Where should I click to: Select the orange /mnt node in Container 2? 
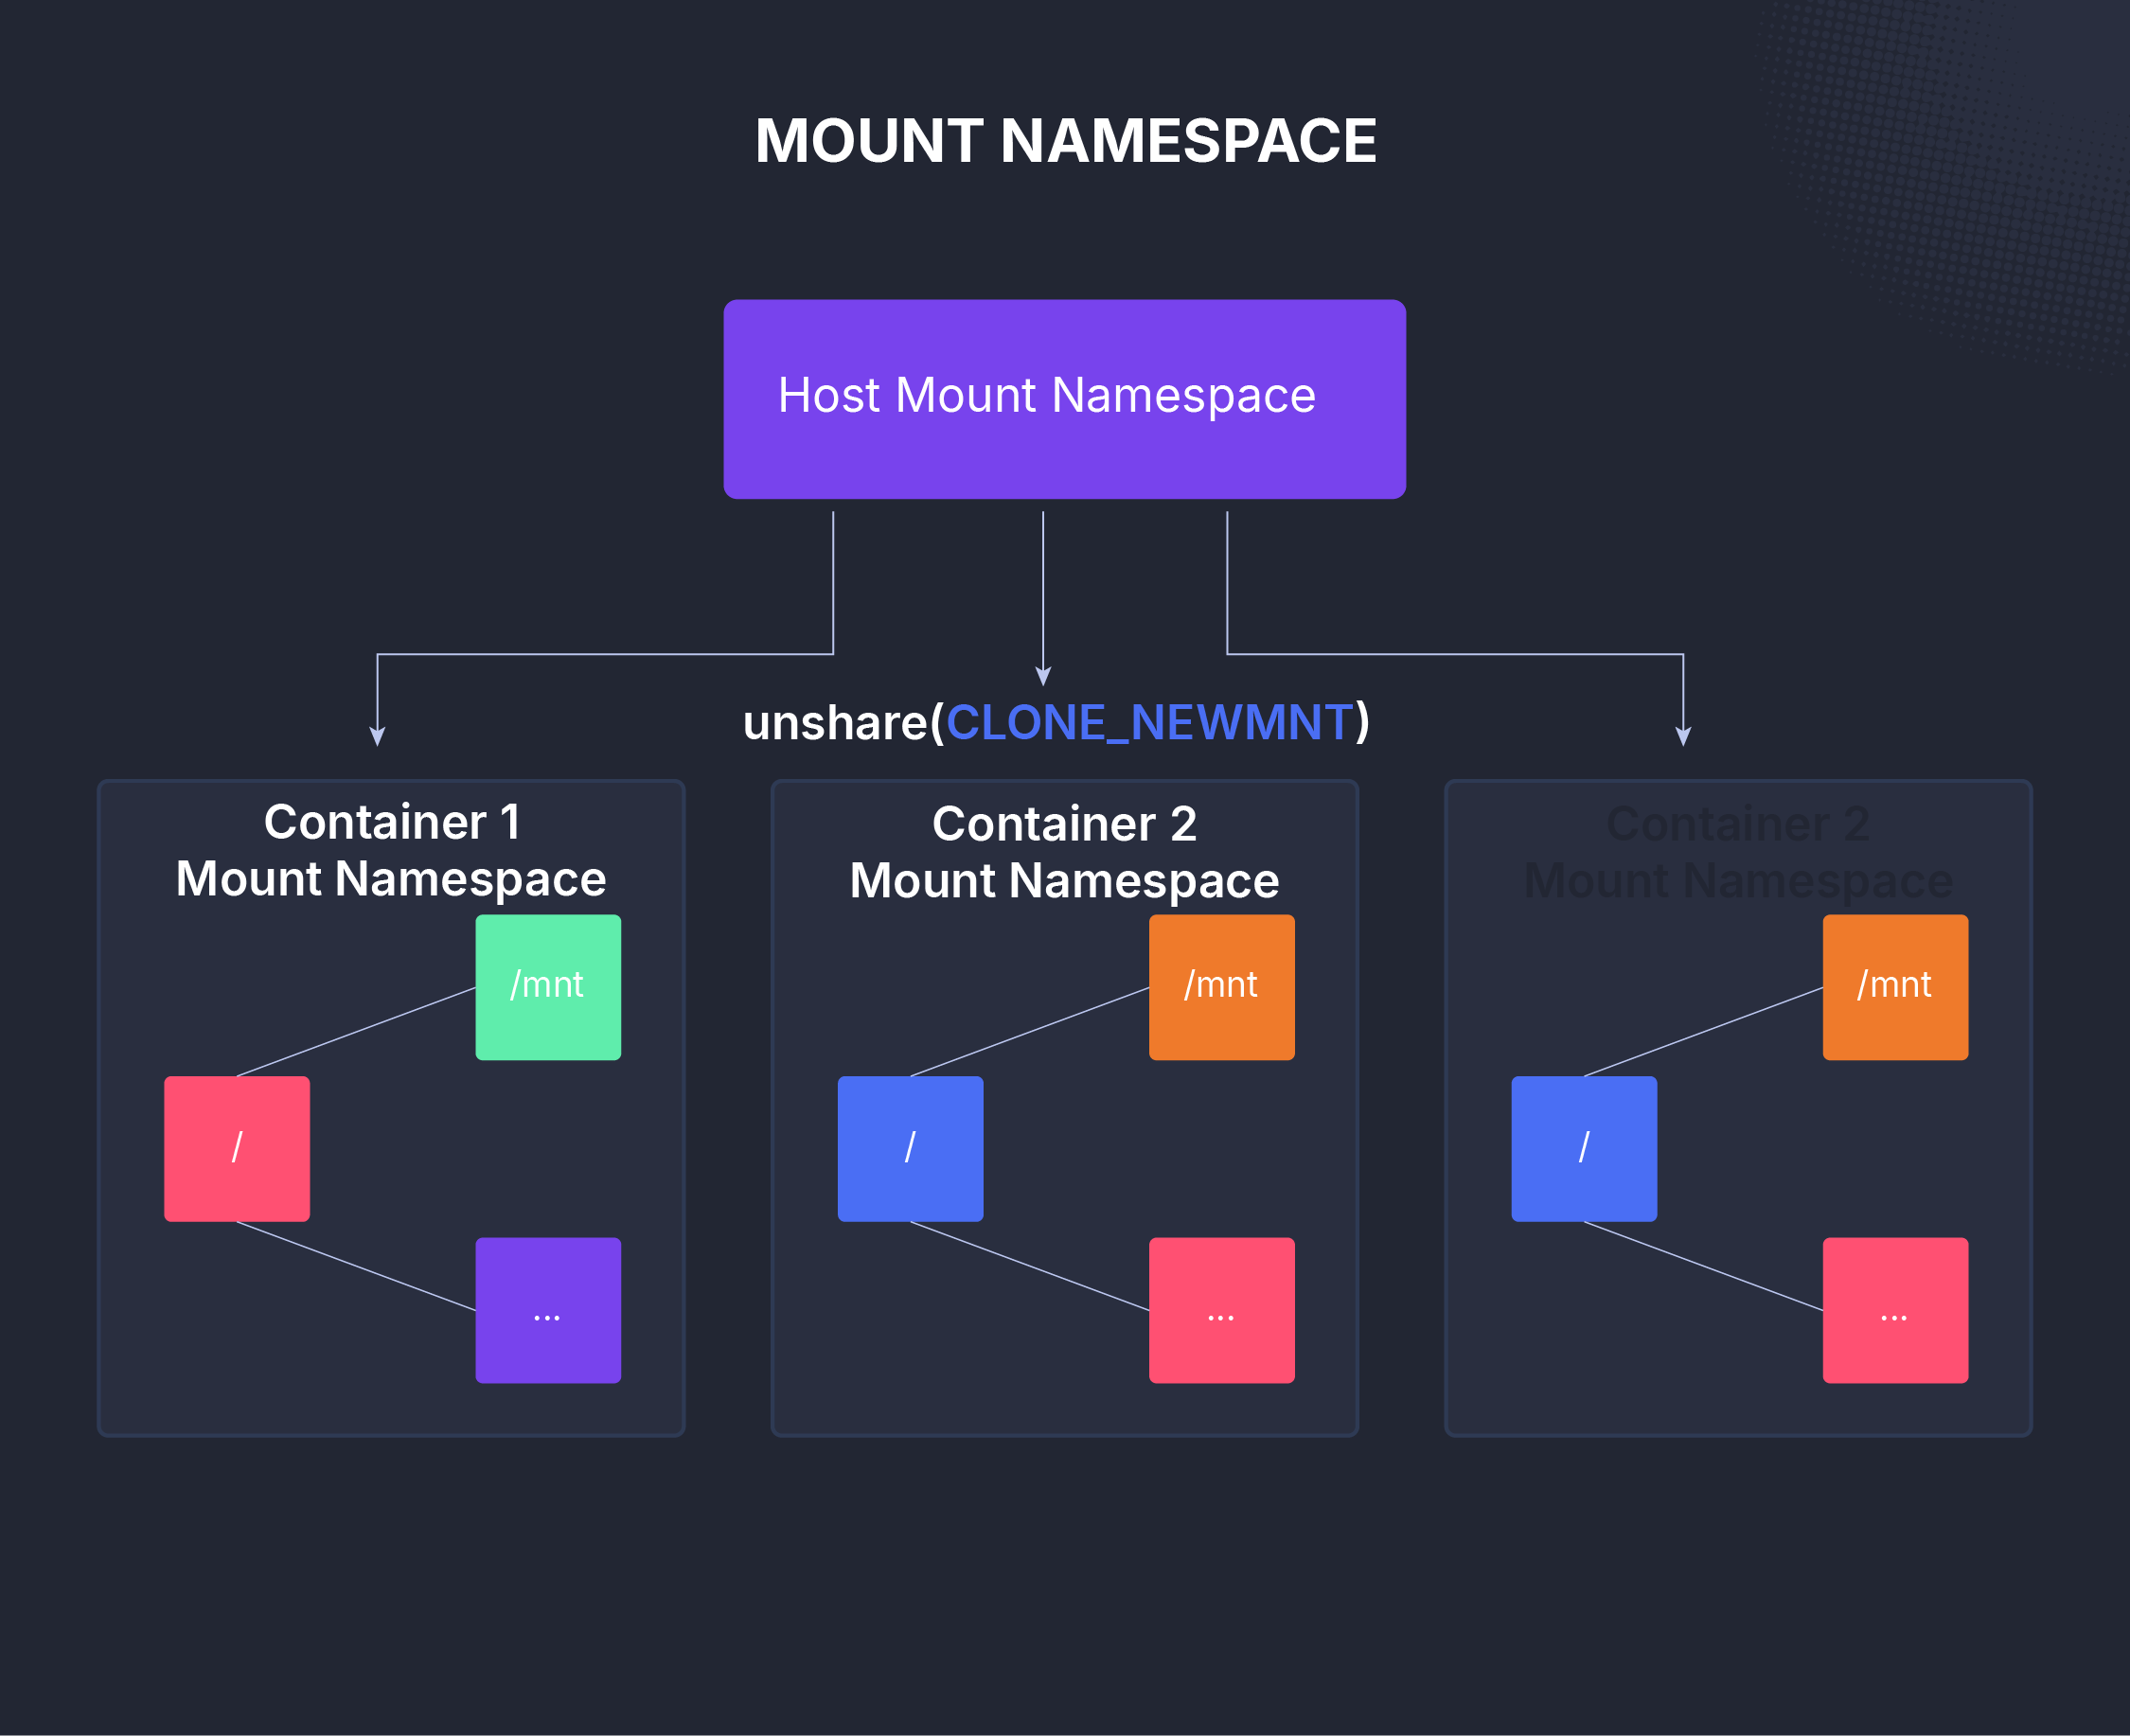tap(1221, 986)
